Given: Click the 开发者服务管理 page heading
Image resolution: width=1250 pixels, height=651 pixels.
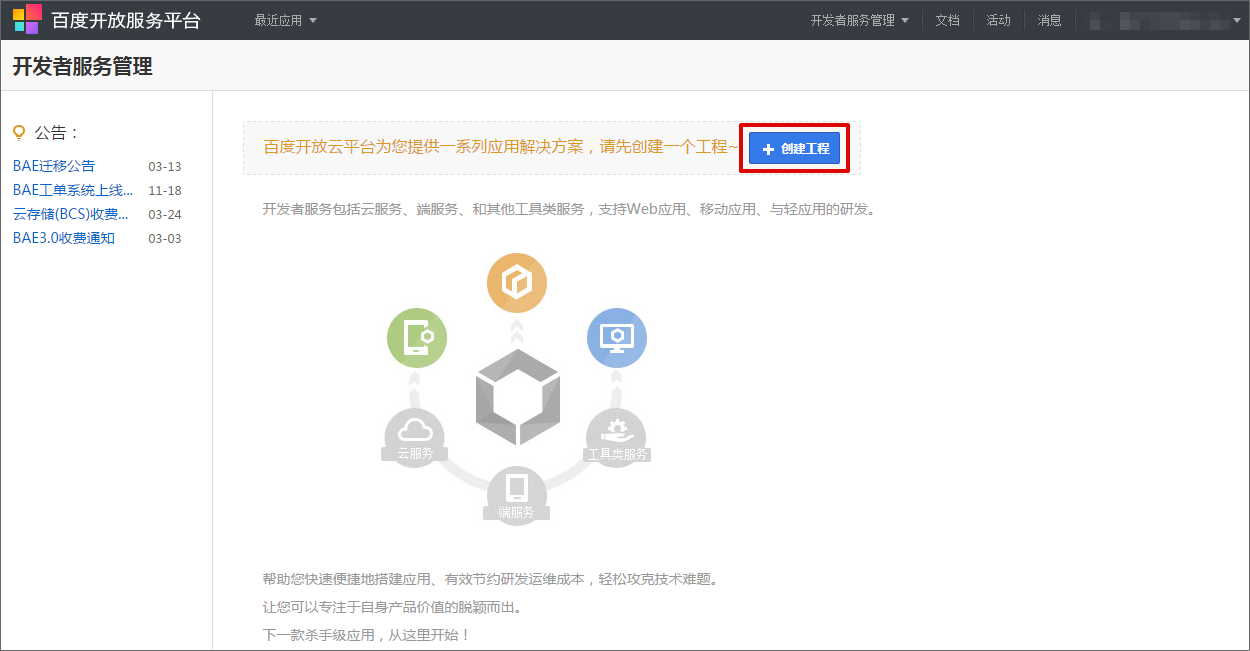Looking at the screenshot, I should (82, 67).
